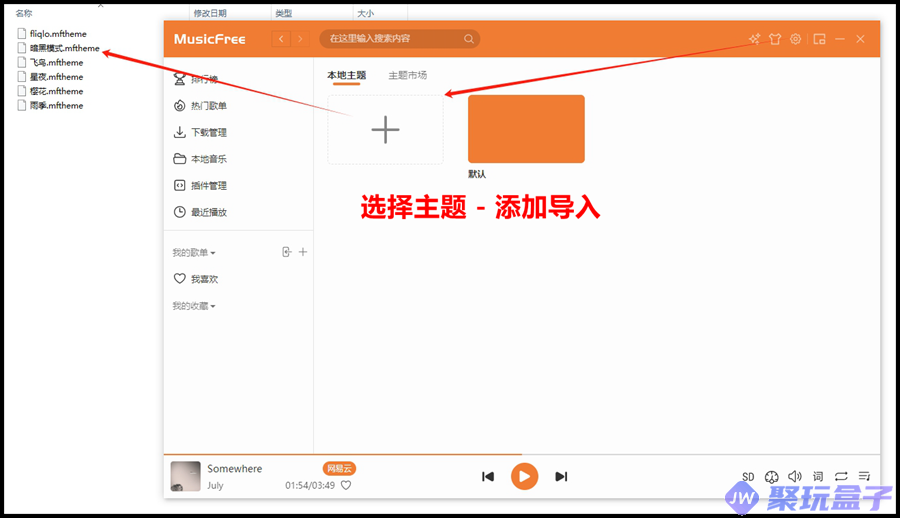900x518 pixels.
Task: Like the current song with the heart
Action: pyautogui.click(x=346, y=485)
